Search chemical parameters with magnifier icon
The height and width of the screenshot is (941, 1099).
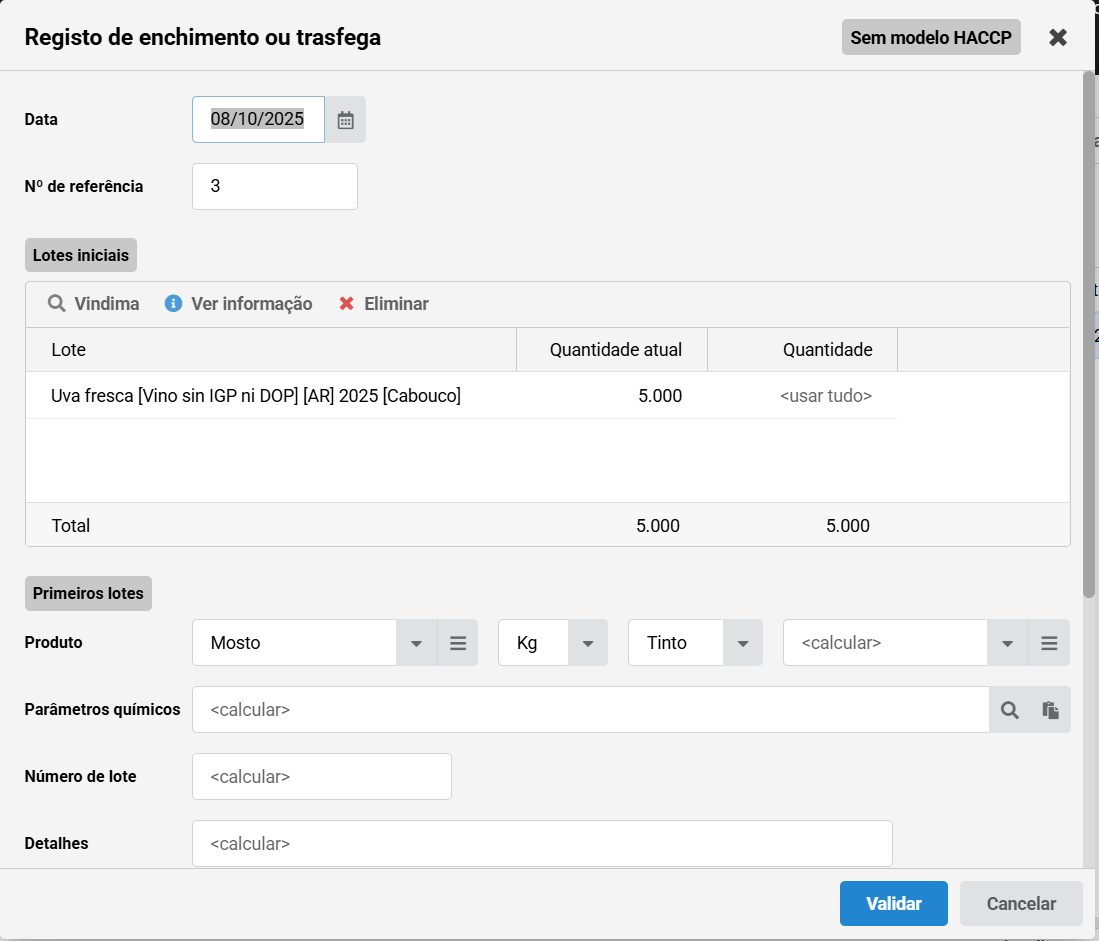click(x=1009, y=710)
